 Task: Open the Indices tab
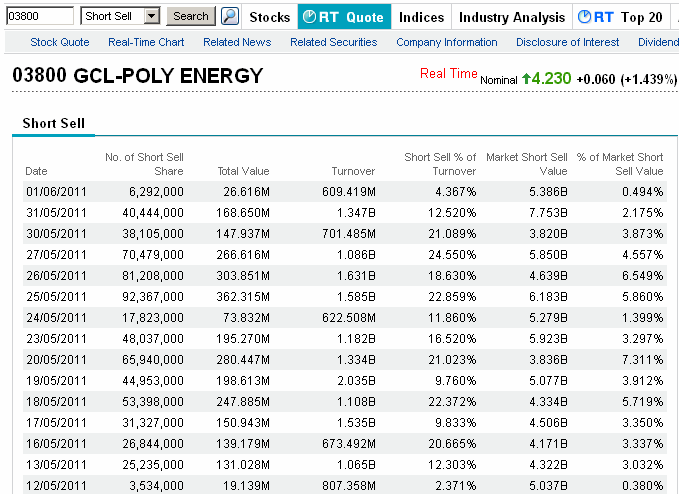tap(421, 17)
